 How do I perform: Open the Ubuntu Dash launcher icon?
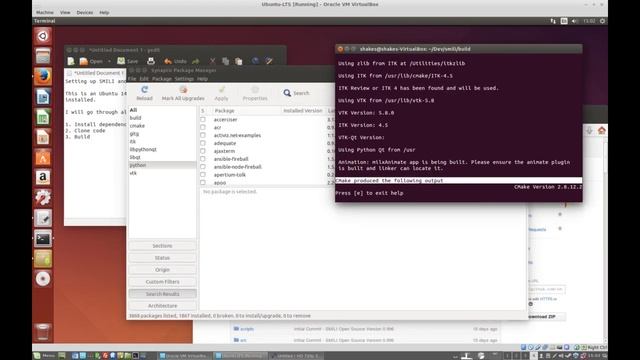(x=43, y=36)
